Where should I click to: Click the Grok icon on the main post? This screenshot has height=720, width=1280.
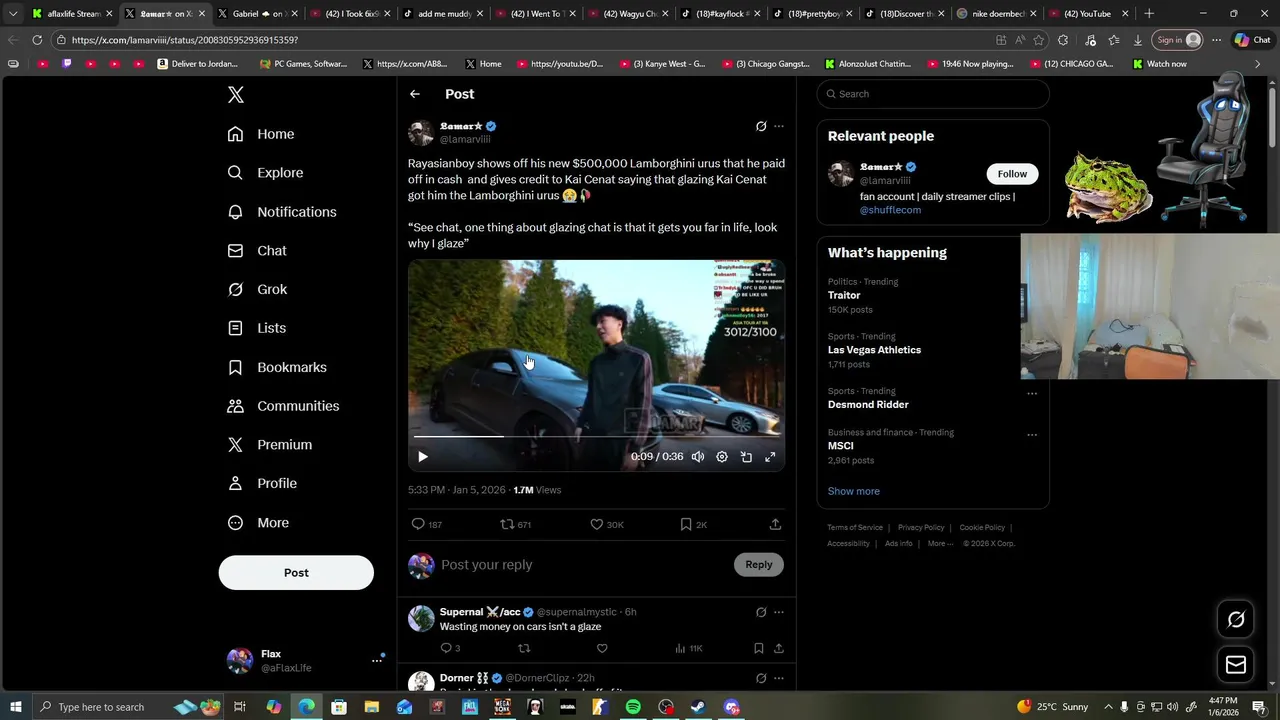[x=761, y=126]
